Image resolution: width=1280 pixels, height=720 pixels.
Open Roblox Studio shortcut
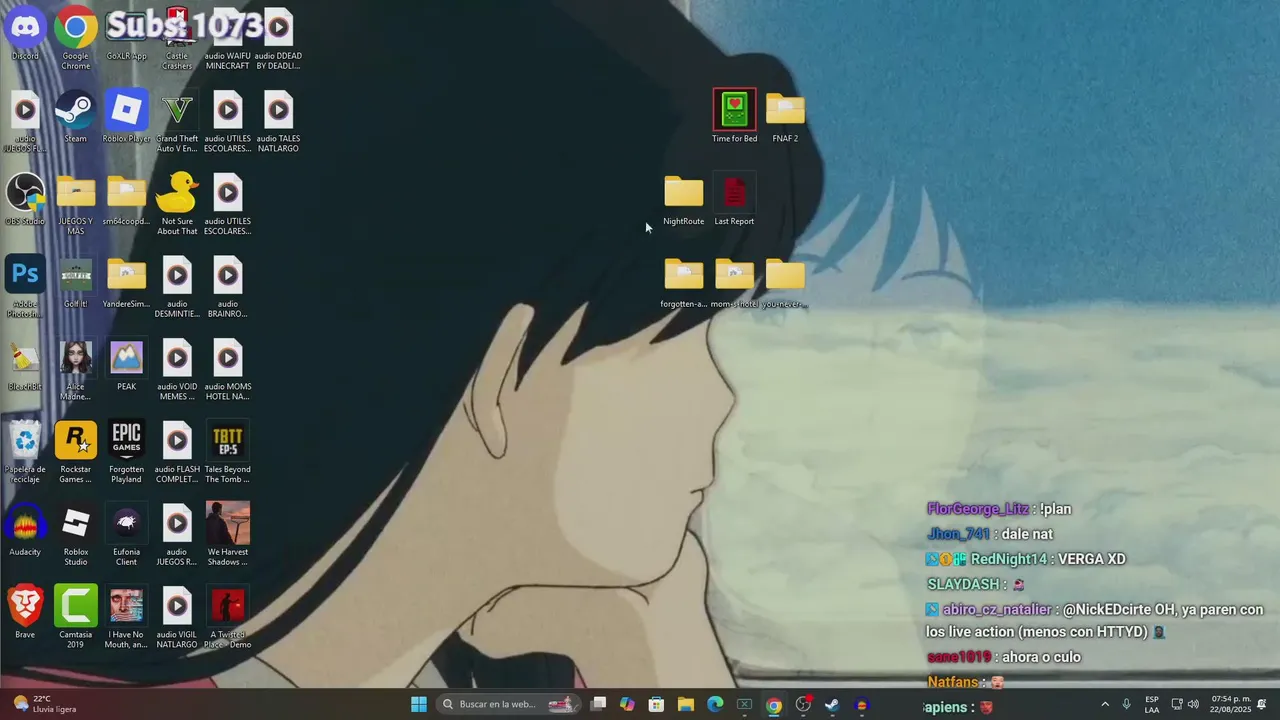76,535
